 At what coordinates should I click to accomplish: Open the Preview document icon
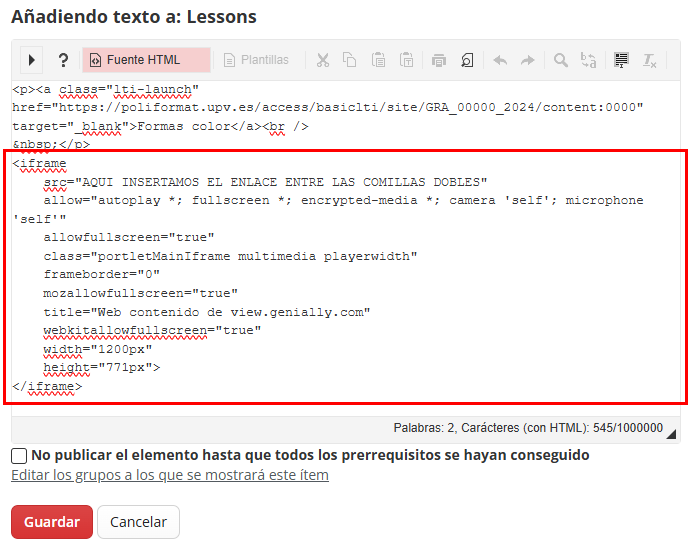(x=467, y=60)
